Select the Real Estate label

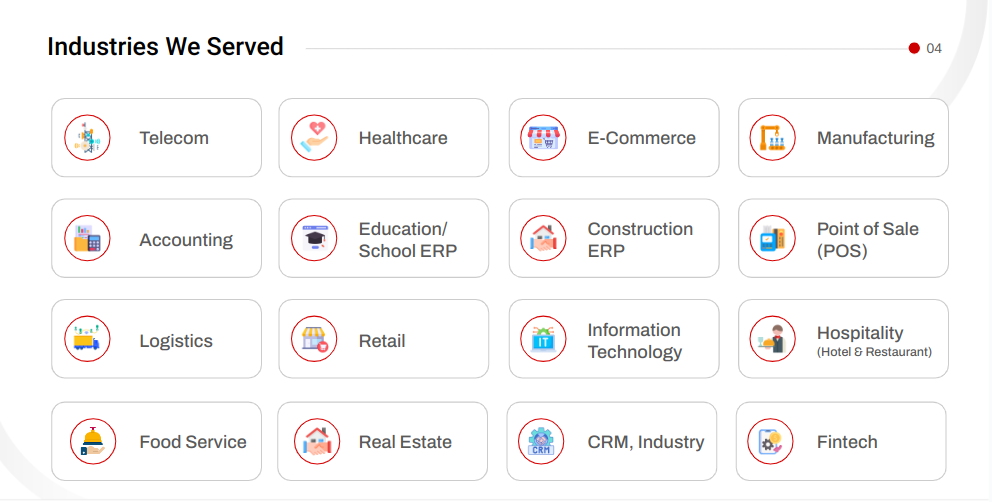[405, 442]
